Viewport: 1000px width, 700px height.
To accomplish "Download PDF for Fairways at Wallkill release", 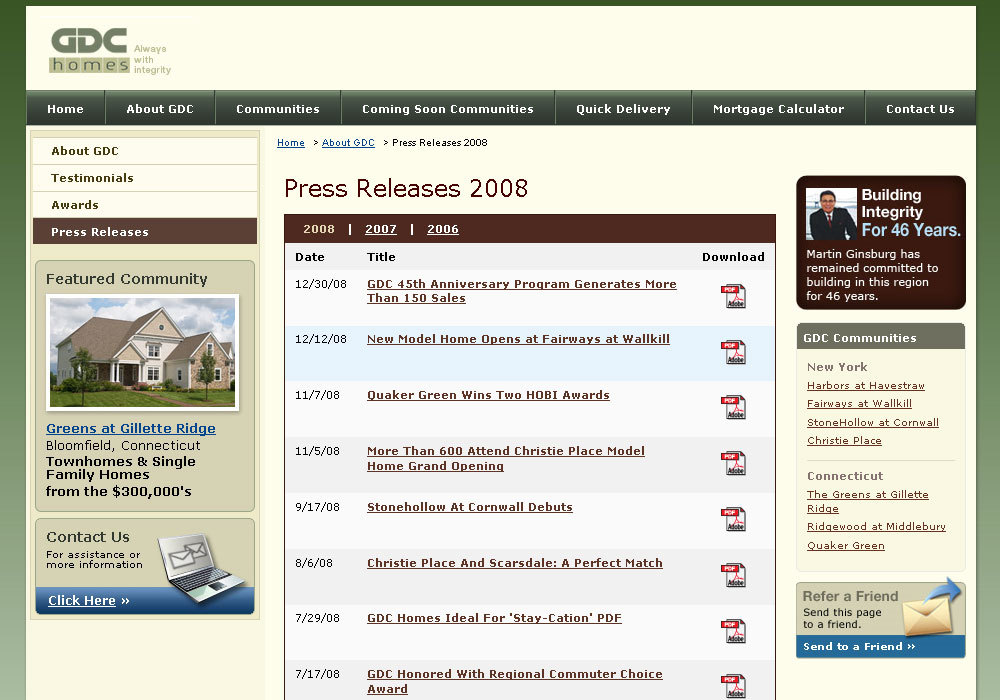I will pos(733,352).
